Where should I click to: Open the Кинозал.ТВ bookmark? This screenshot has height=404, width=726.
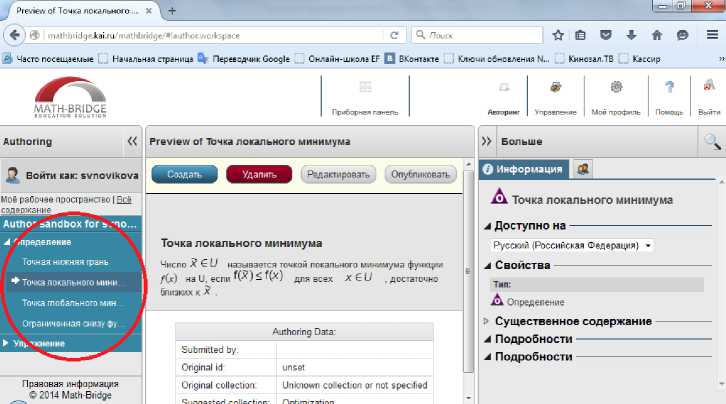click(x=584, y=59)
